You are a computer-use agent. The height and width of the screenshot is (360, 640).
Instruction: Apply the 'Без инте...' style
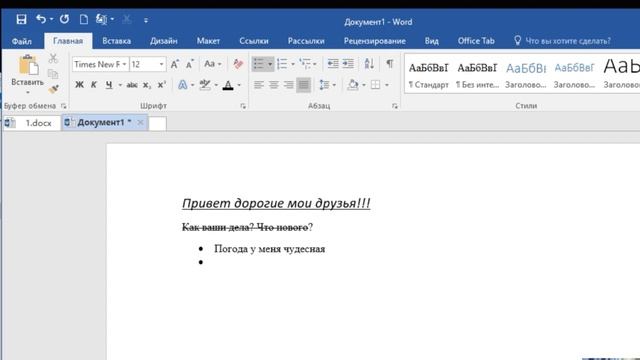[477, 75]
